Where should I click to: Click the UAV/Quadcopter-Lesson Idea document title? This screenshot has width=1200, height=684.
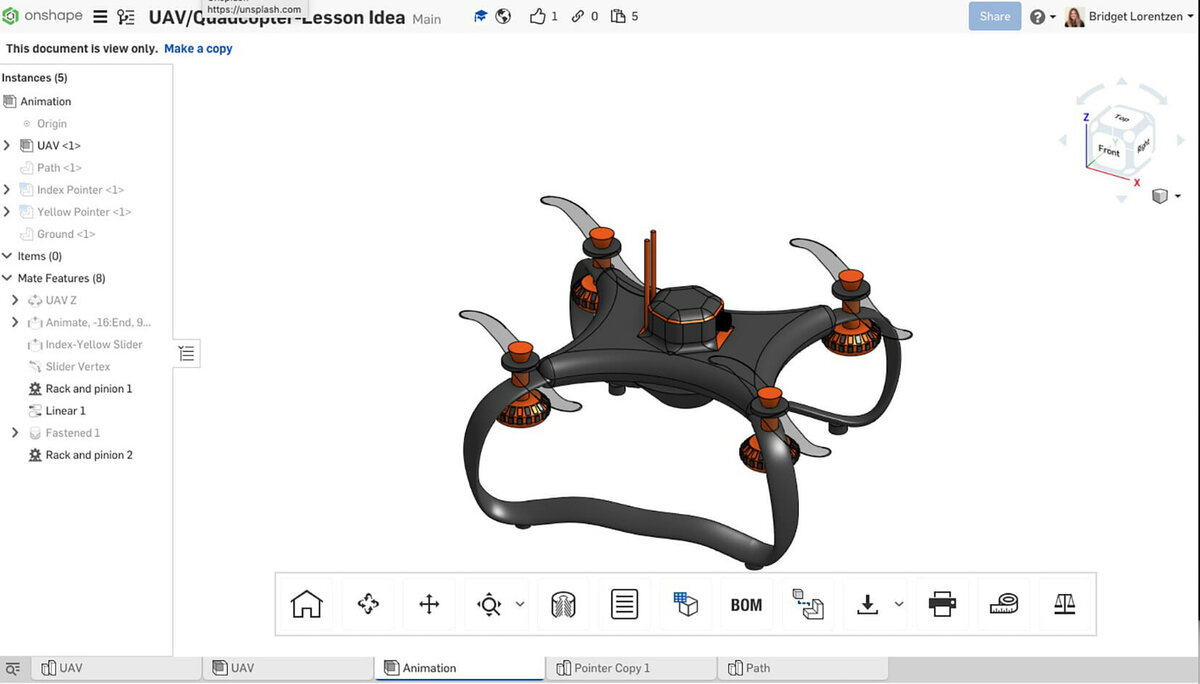tap(277, 17)
